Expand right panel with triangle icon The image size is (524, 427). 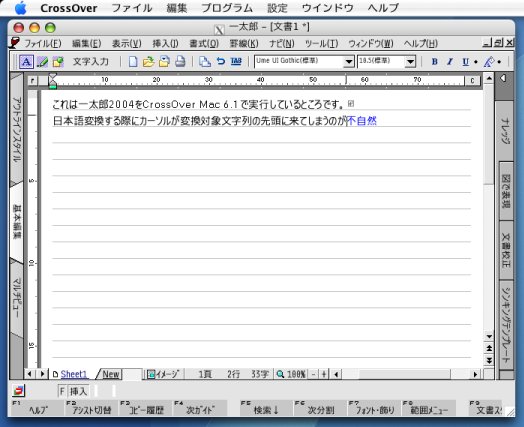pos(503,79)
